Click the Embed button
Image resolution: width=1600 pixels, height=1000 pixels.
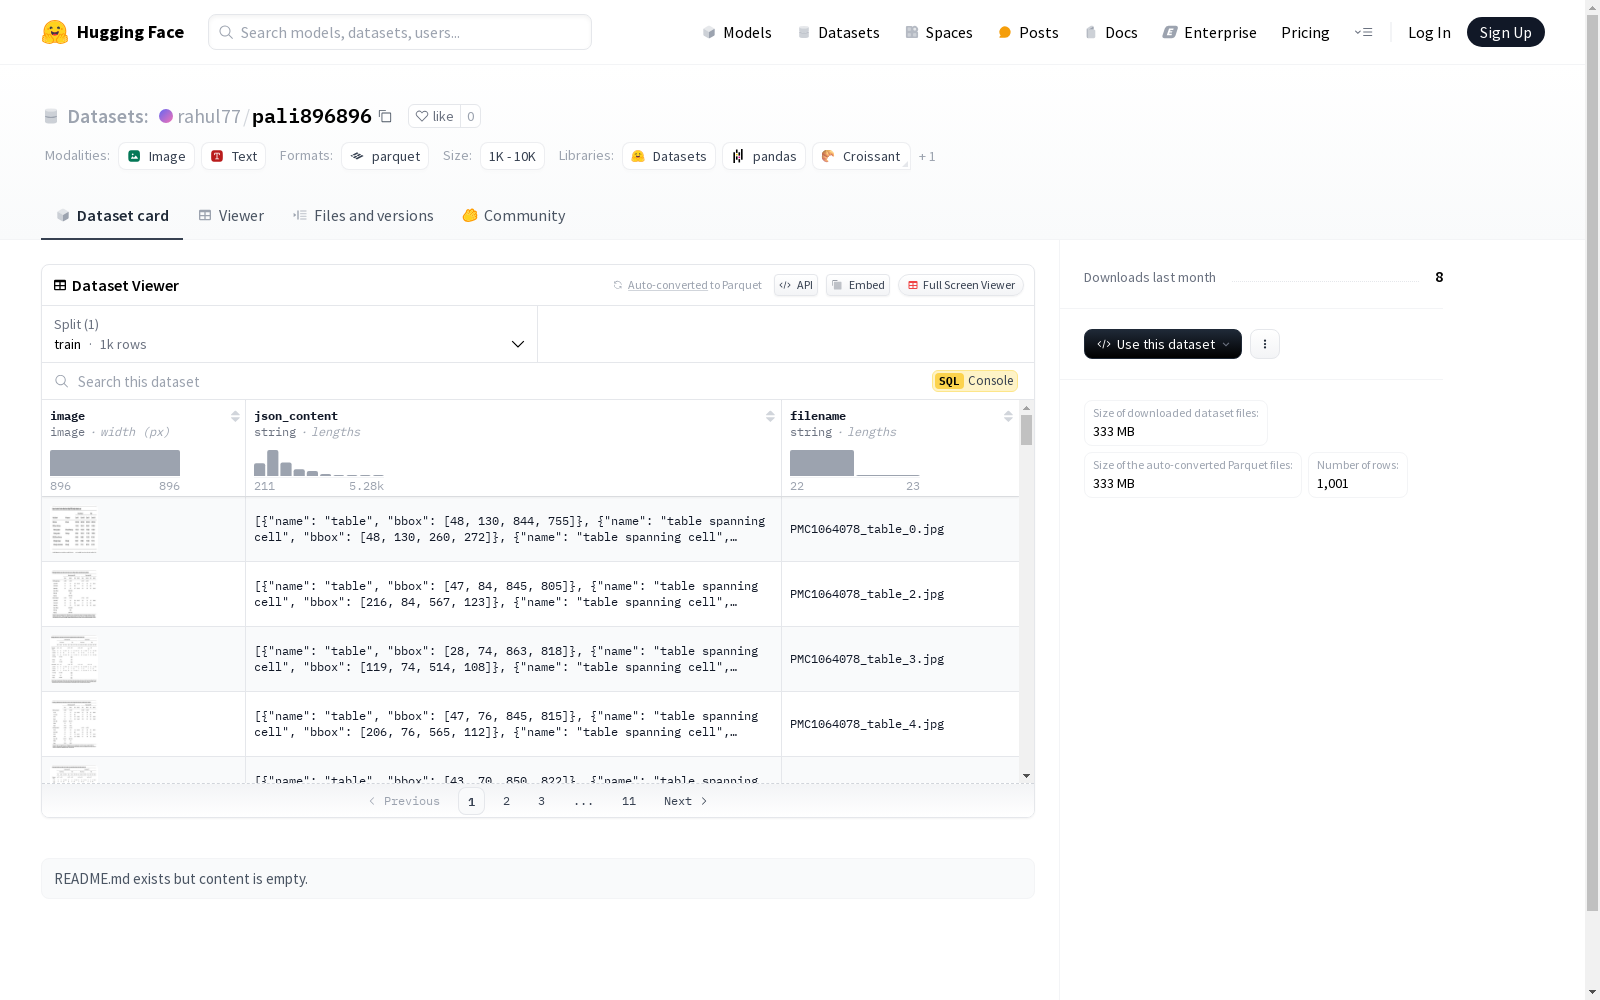pyautogui.click(x=858, y=285)
